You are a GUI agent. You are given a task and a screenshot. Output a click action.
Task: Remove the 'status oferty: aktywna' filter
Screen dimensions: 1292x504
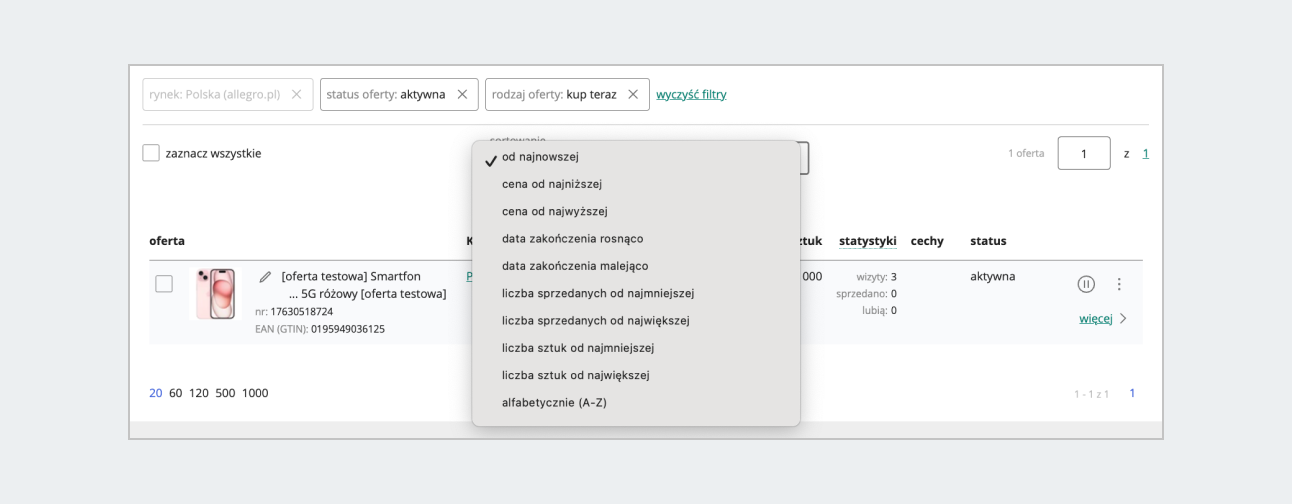pyautogui.click(x=461, y=94)
